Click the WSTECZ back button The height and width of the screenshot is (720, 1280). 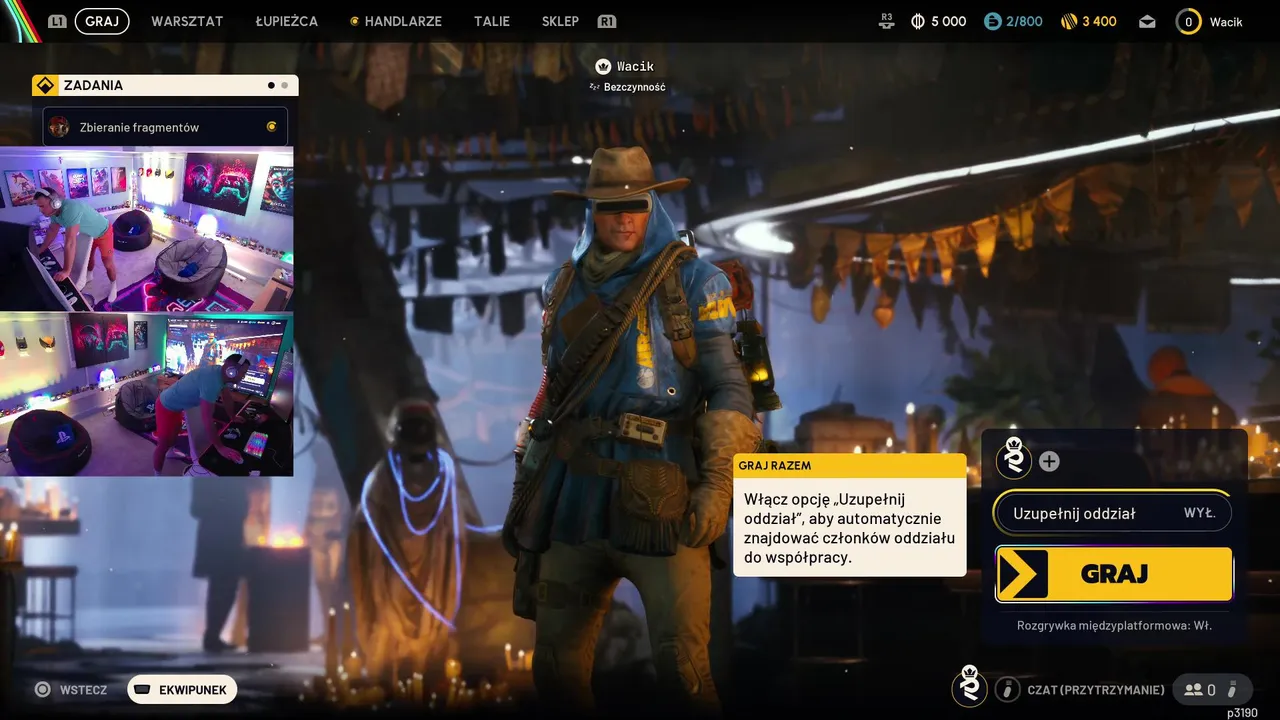point(71,689)
